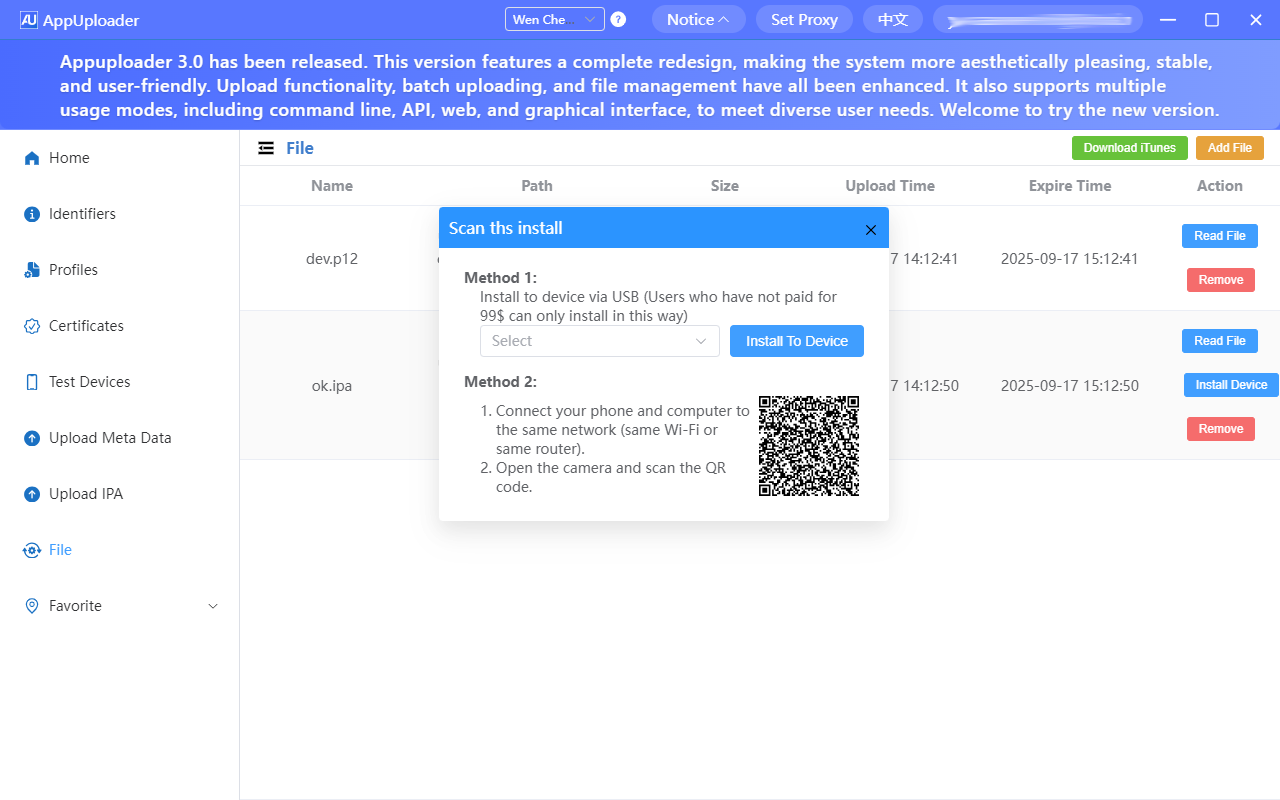Click expire time 2025-09-17 15:12:41
The image size is (1280, 800).
click(x=1070, y=259)
